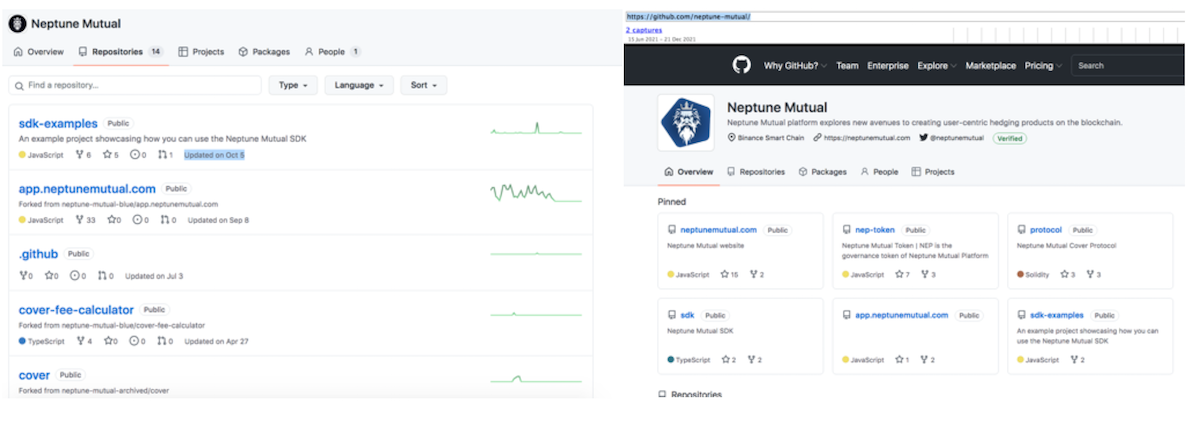This screenshot has height=425, width=1200.
Task: Click the star icon showing 2 on pinned sdk card
Action: tap(725, 359)
